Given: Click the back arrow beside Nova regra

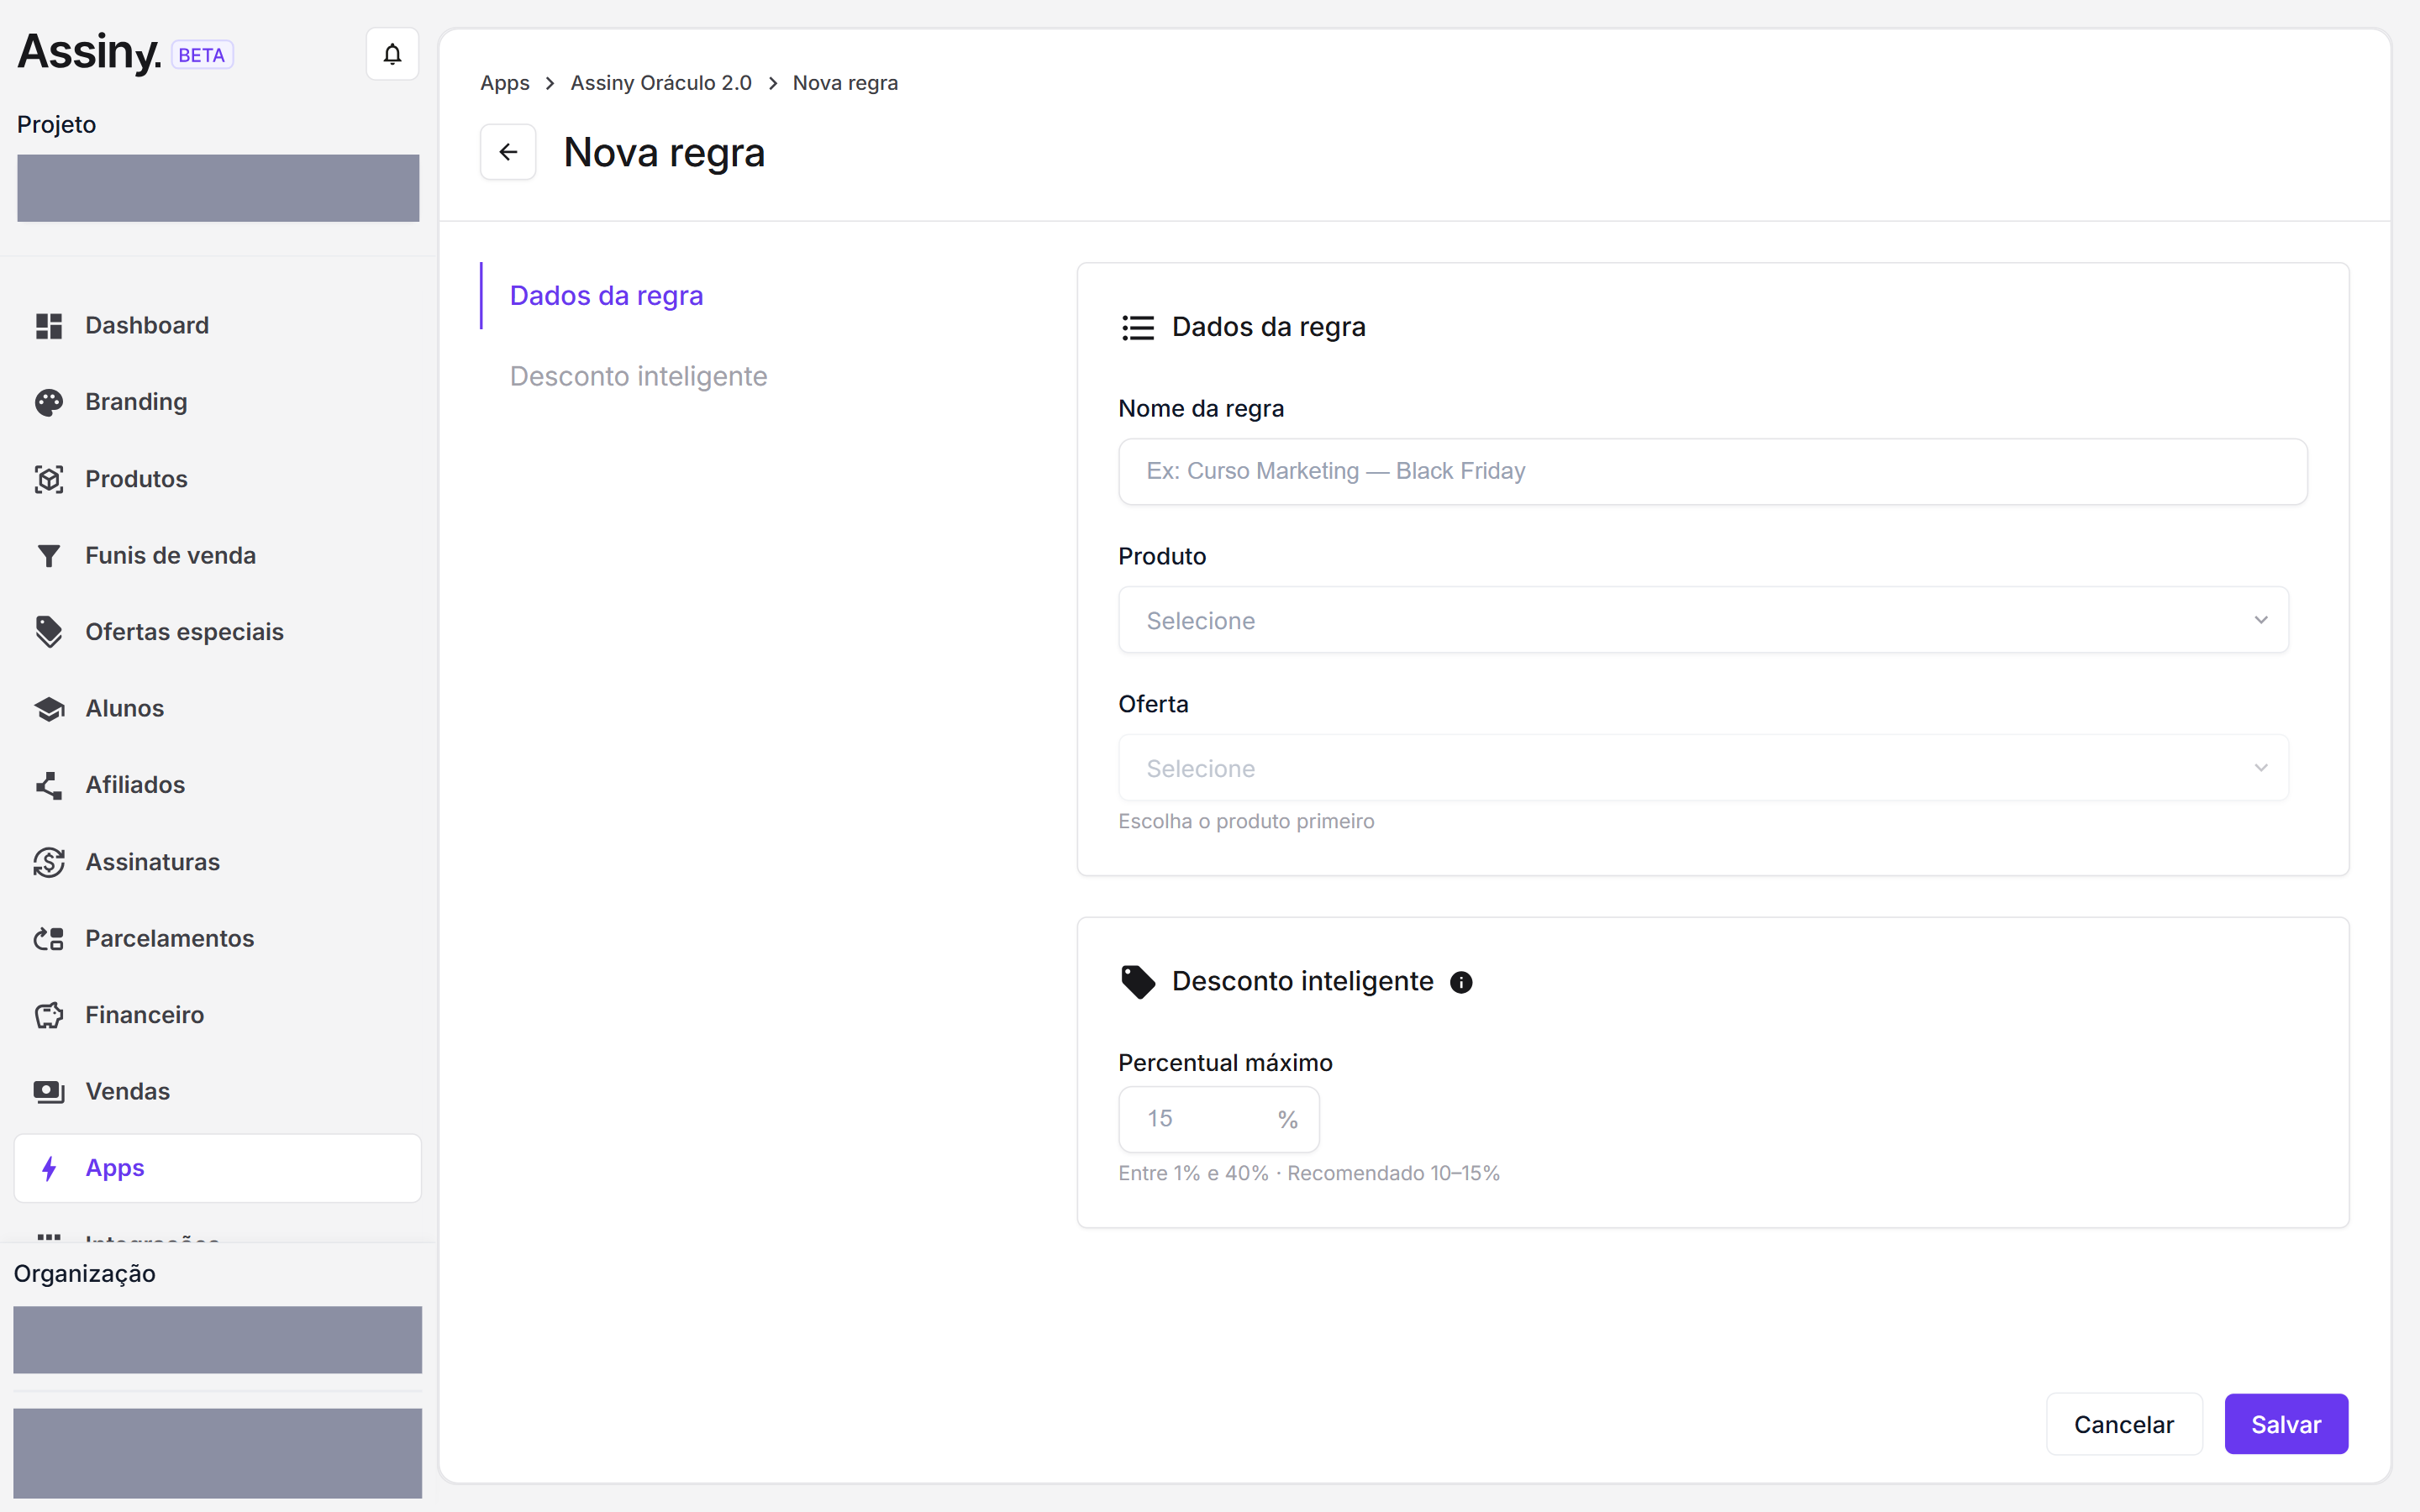Looking at the screenshot, I should pos(508,152).
